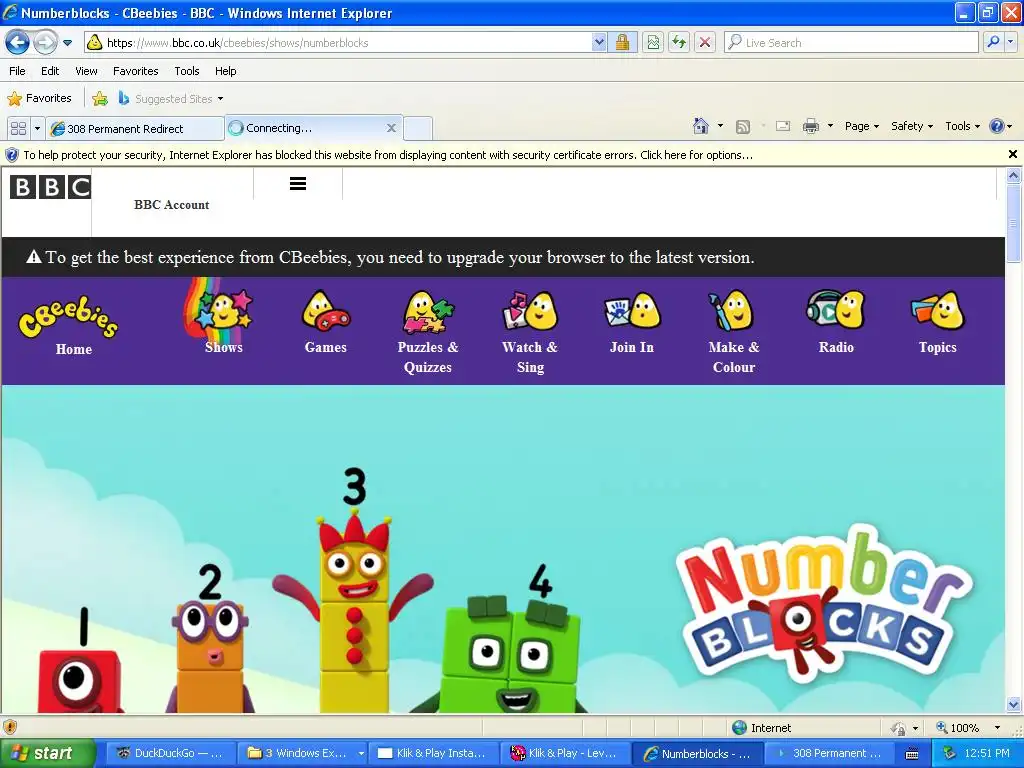This screenshot has height=768, width=1024.
Task: Open the File menu
Action: (18, 71)
